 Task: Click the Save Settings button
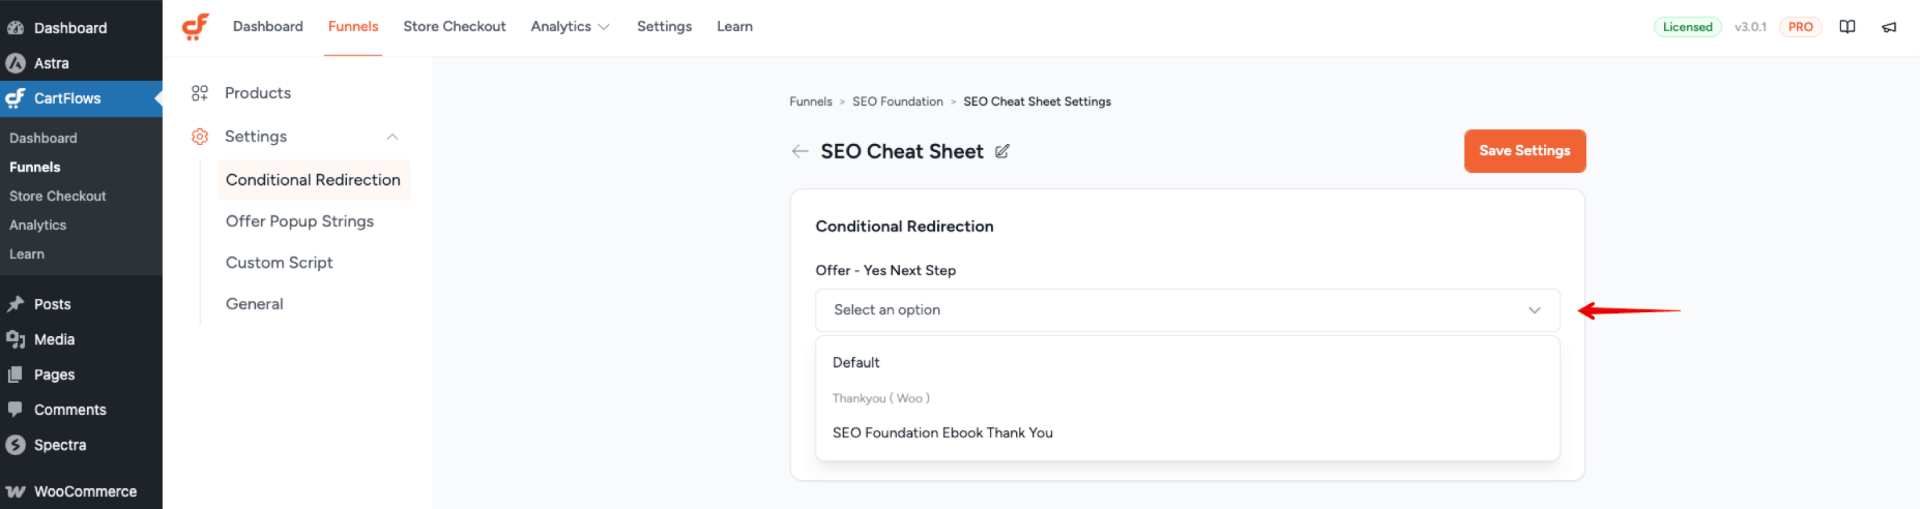click(x=1524, y=151)
